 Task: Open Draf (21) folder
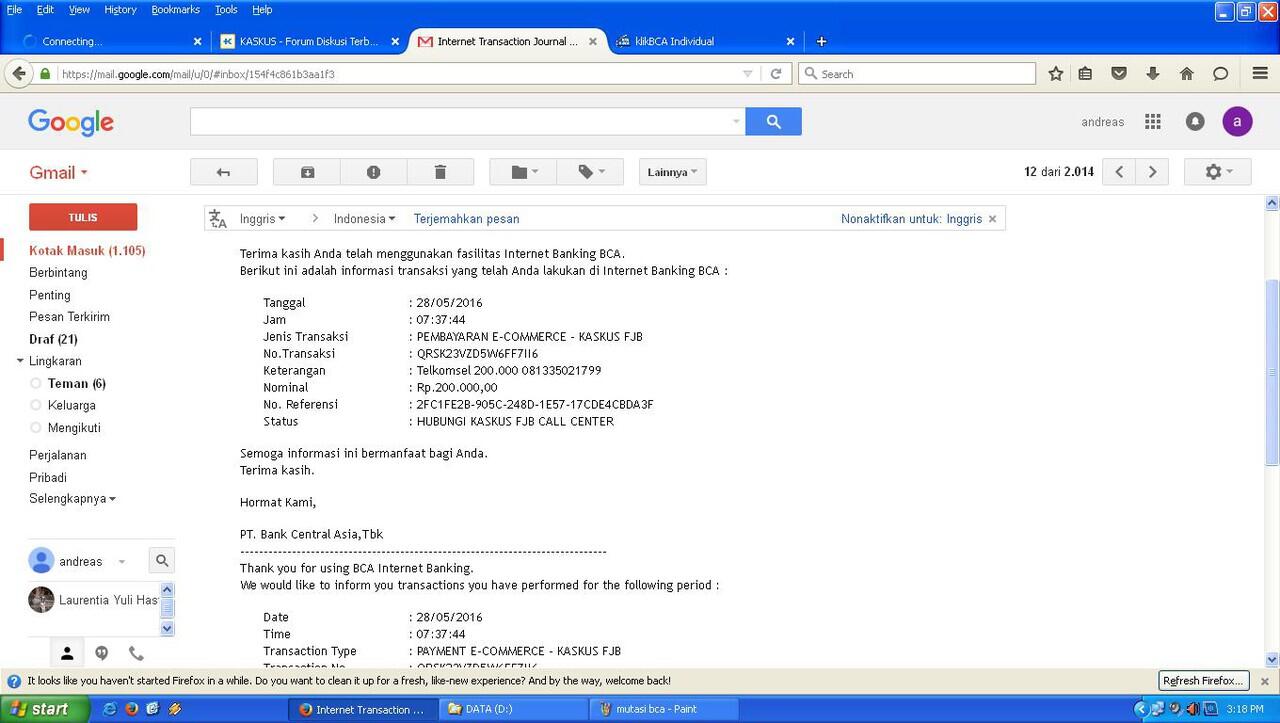(x=53, y=339)
